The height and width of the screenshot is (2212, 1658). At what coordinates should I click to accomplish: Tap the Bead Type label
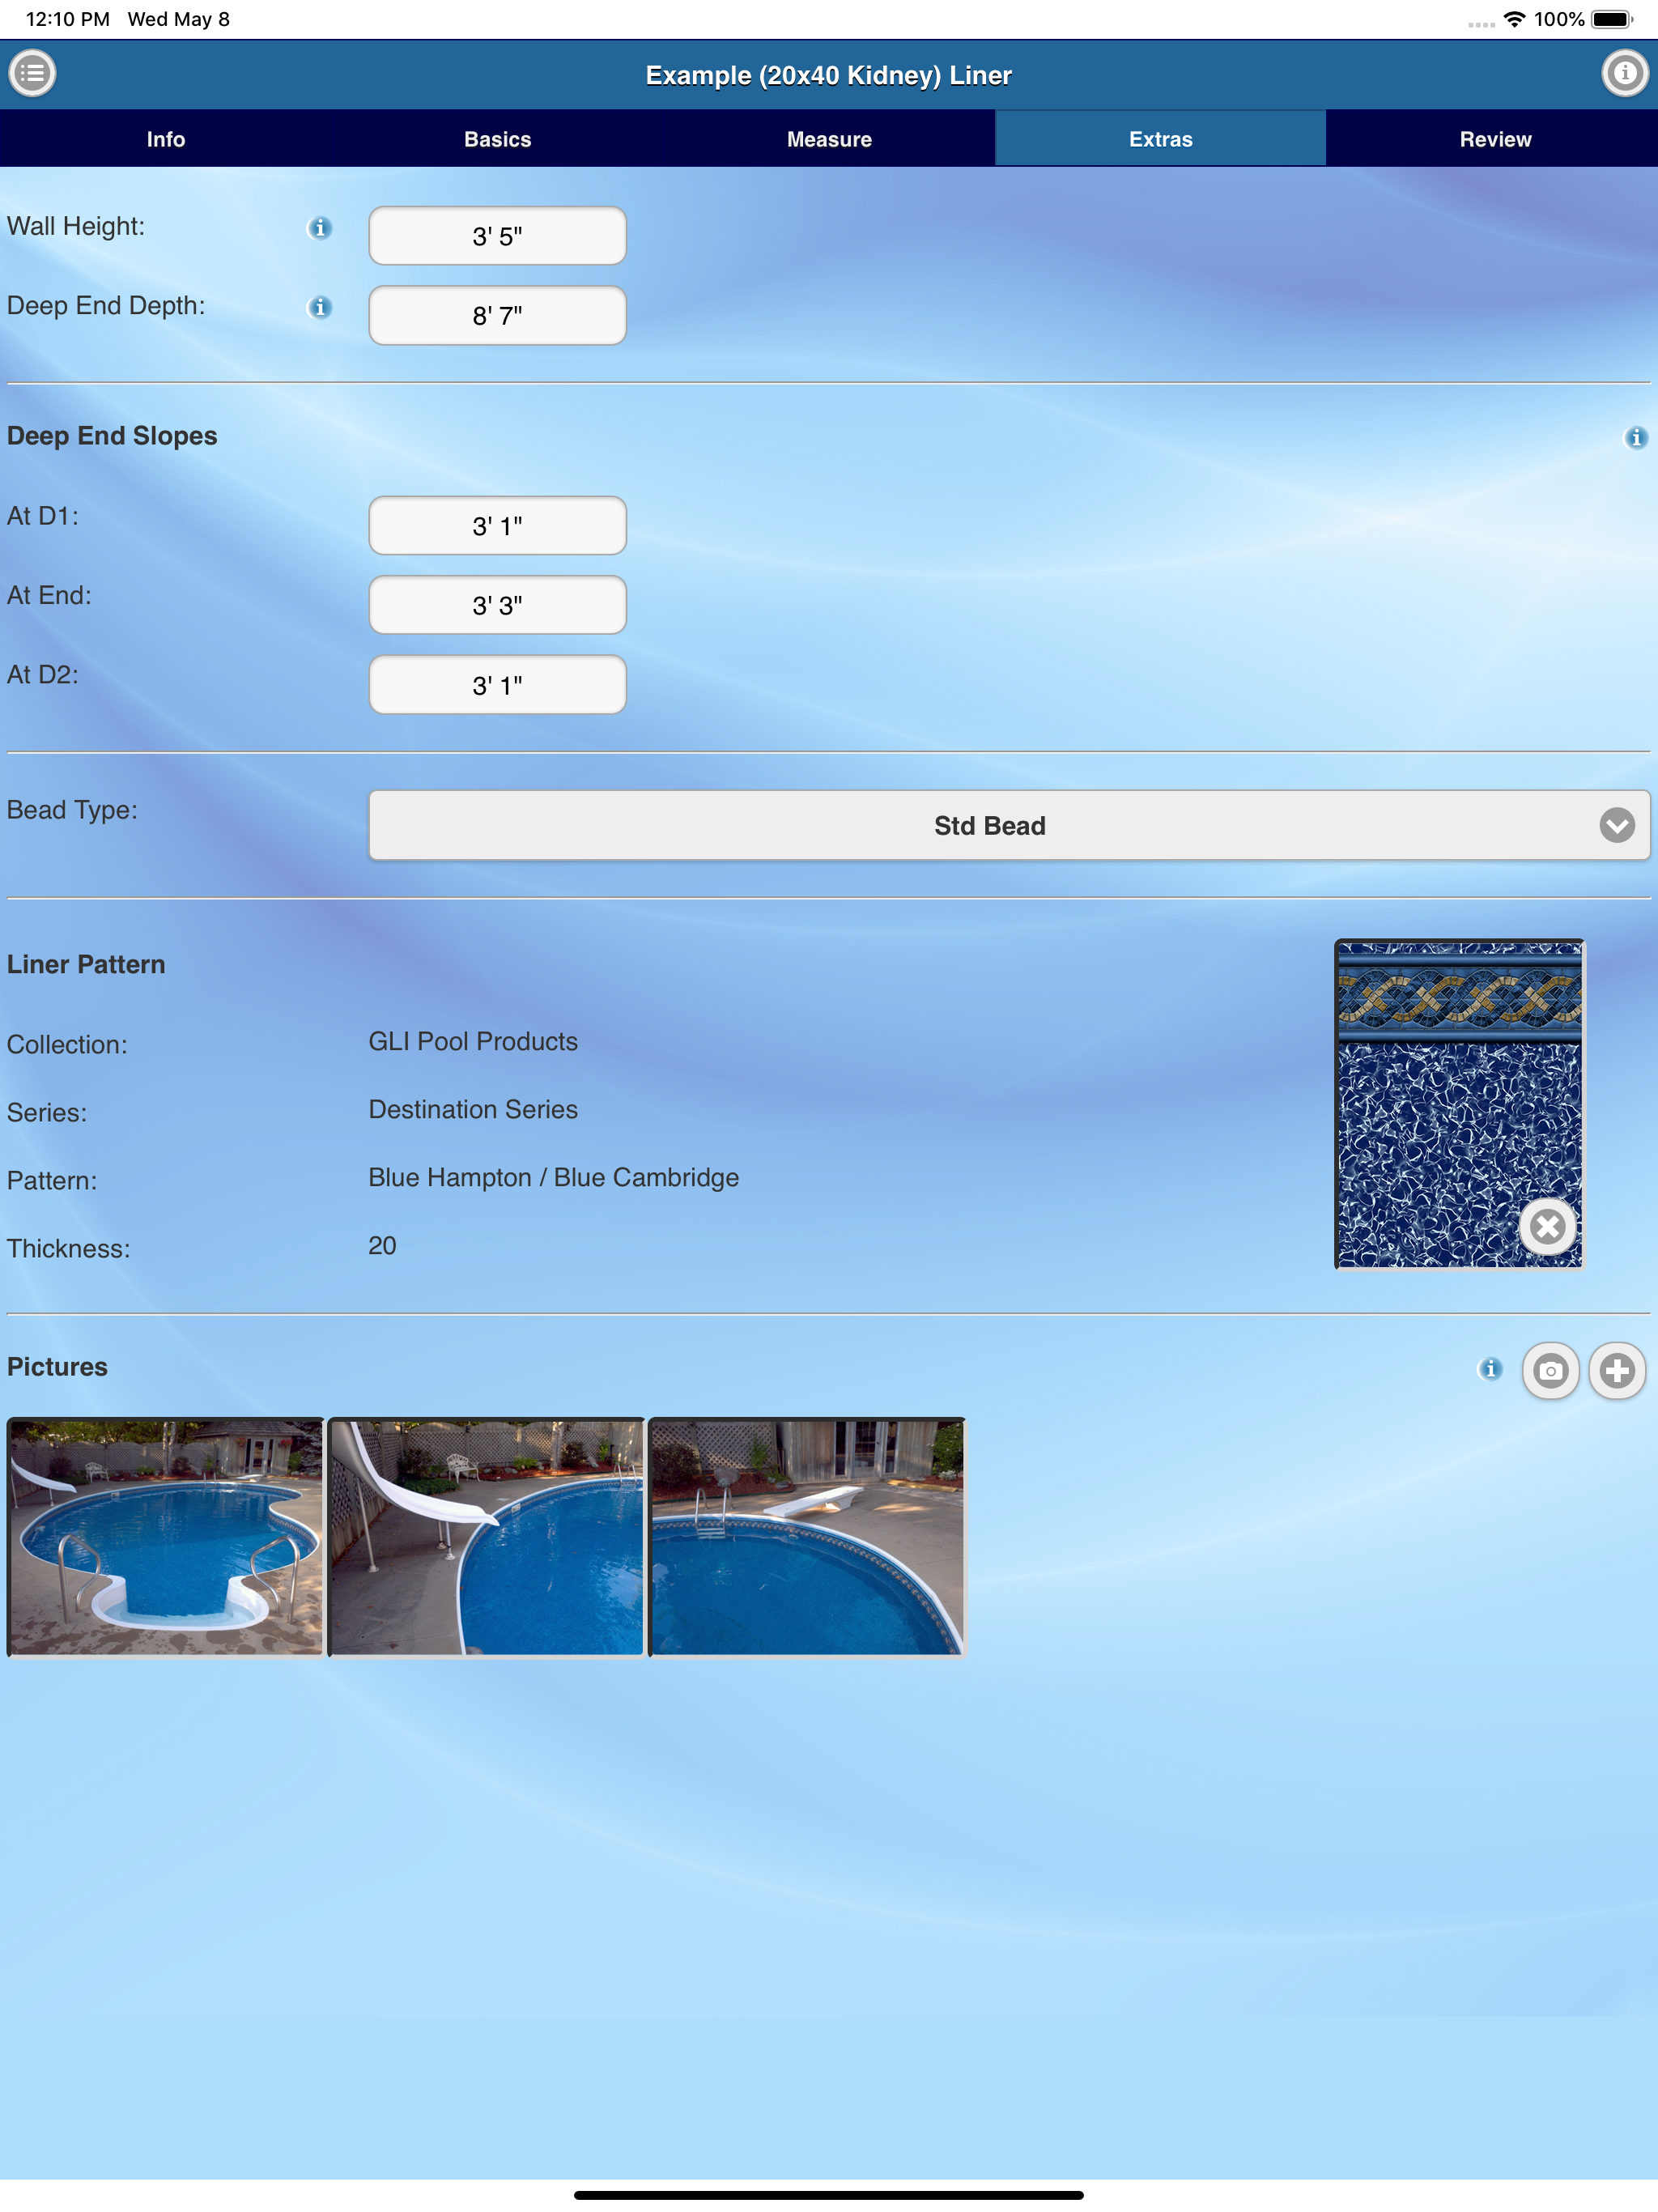72,811
